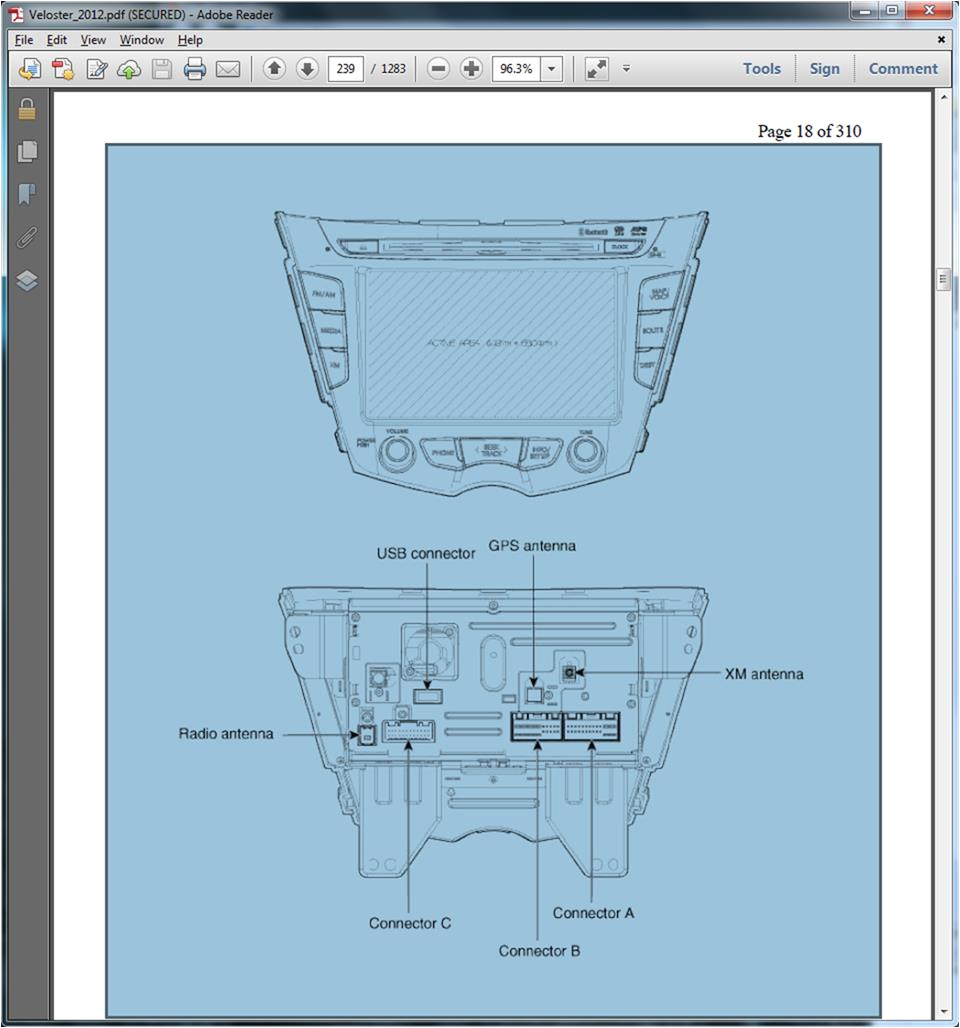Toggle read mode with the arrows icon

597,69
